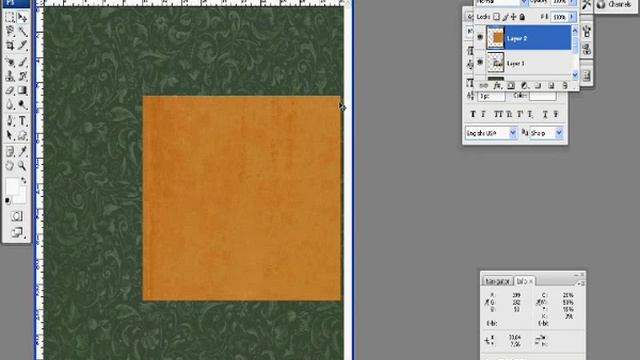
Task: Add a layer style (fx)
Action: [497, 86]
